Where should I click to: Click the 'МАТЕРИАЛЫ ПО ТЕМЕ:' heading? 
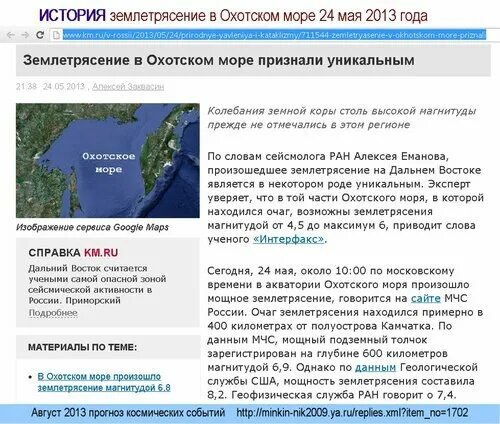coord(82,347)
